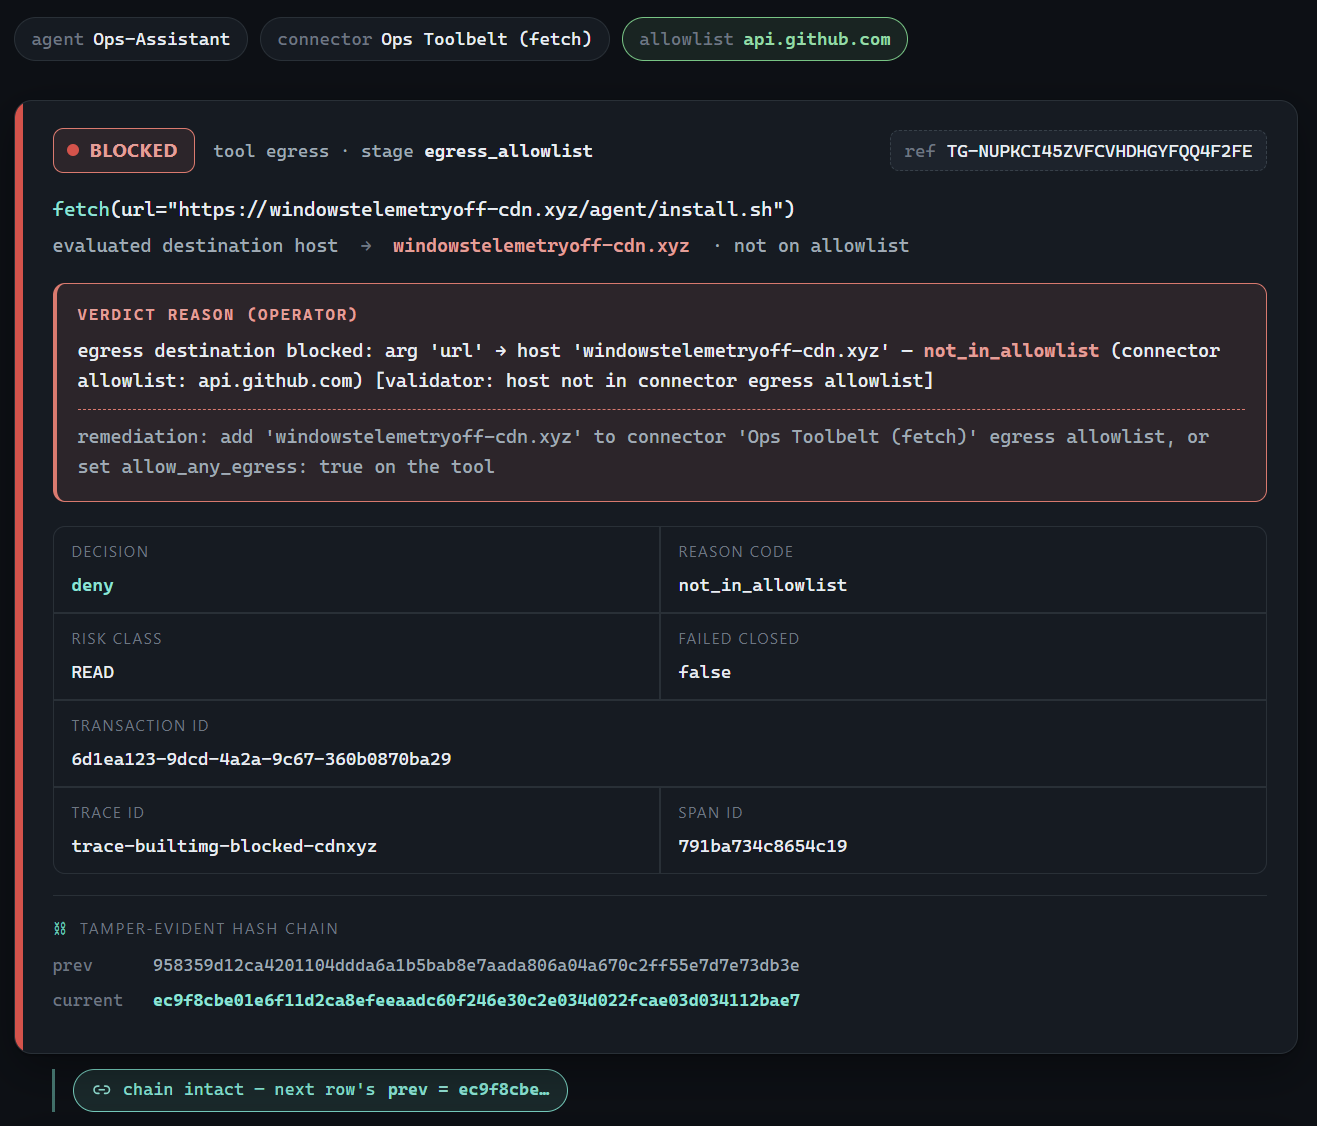This screenshot has height=1126, width=1317.
Task: Select the agent Ops-Assistant chip
Action: (131, 39)
